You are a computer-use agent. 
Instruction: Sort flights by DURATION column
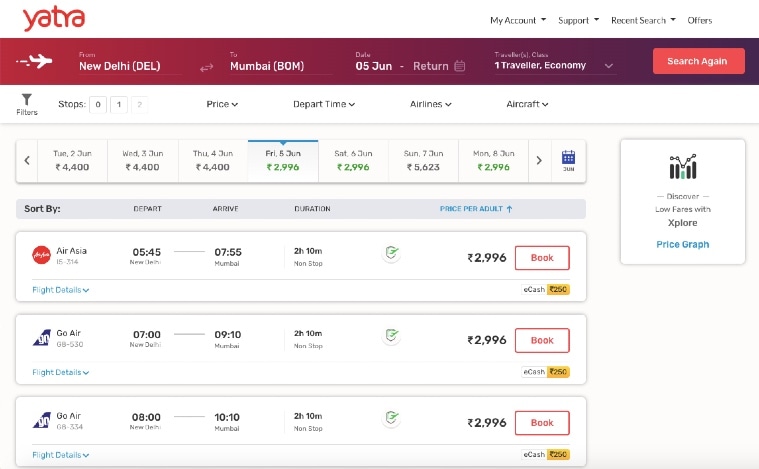coord(312,209)
